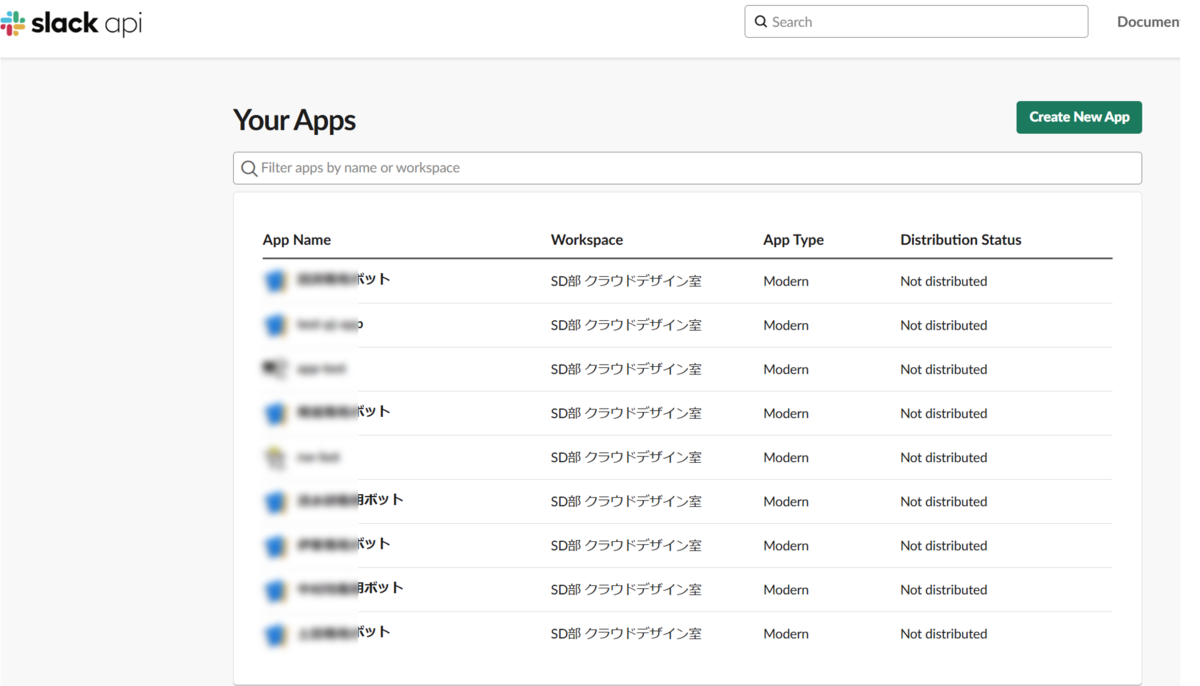
Task: Click the Distribution Status column header
Action: click(961, 240)
